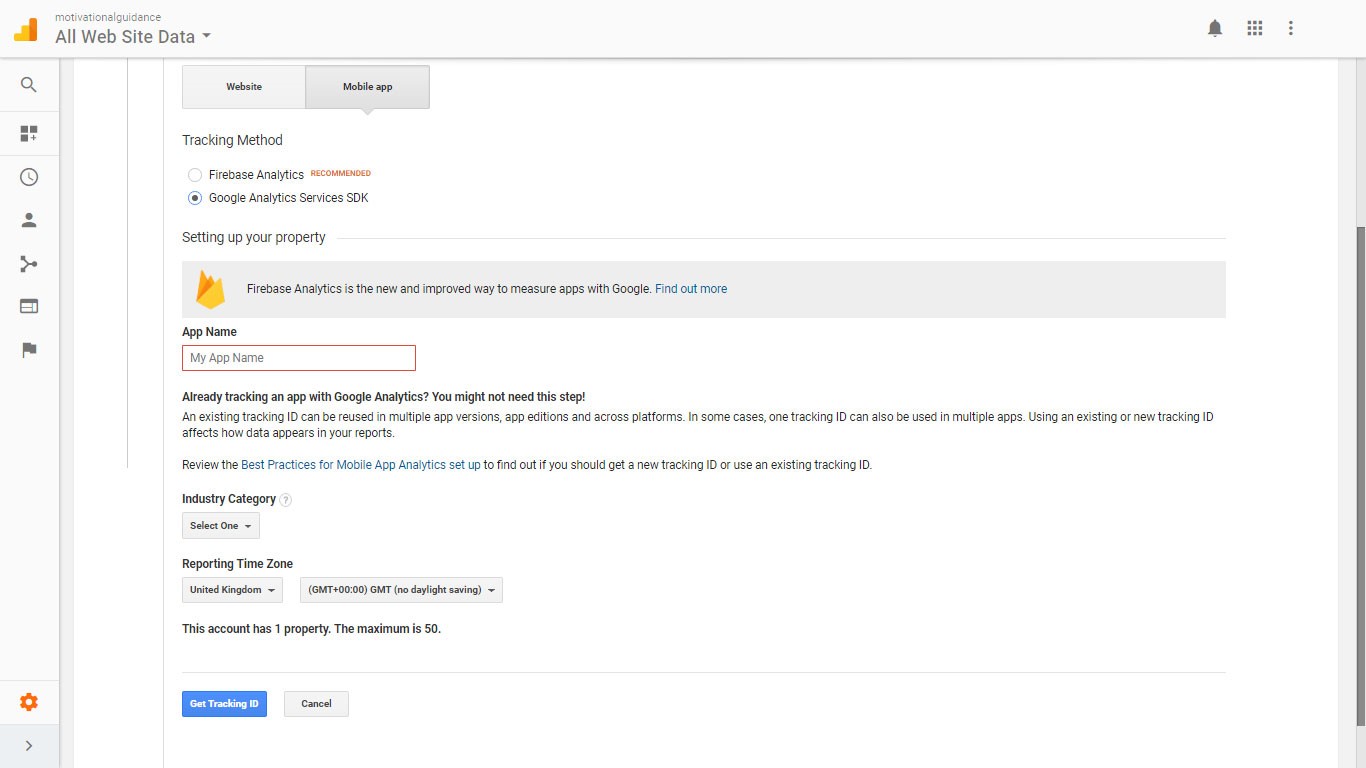Open Admin gear icon
Viewport: 1366px width, 768px height.
click(29, 702)
